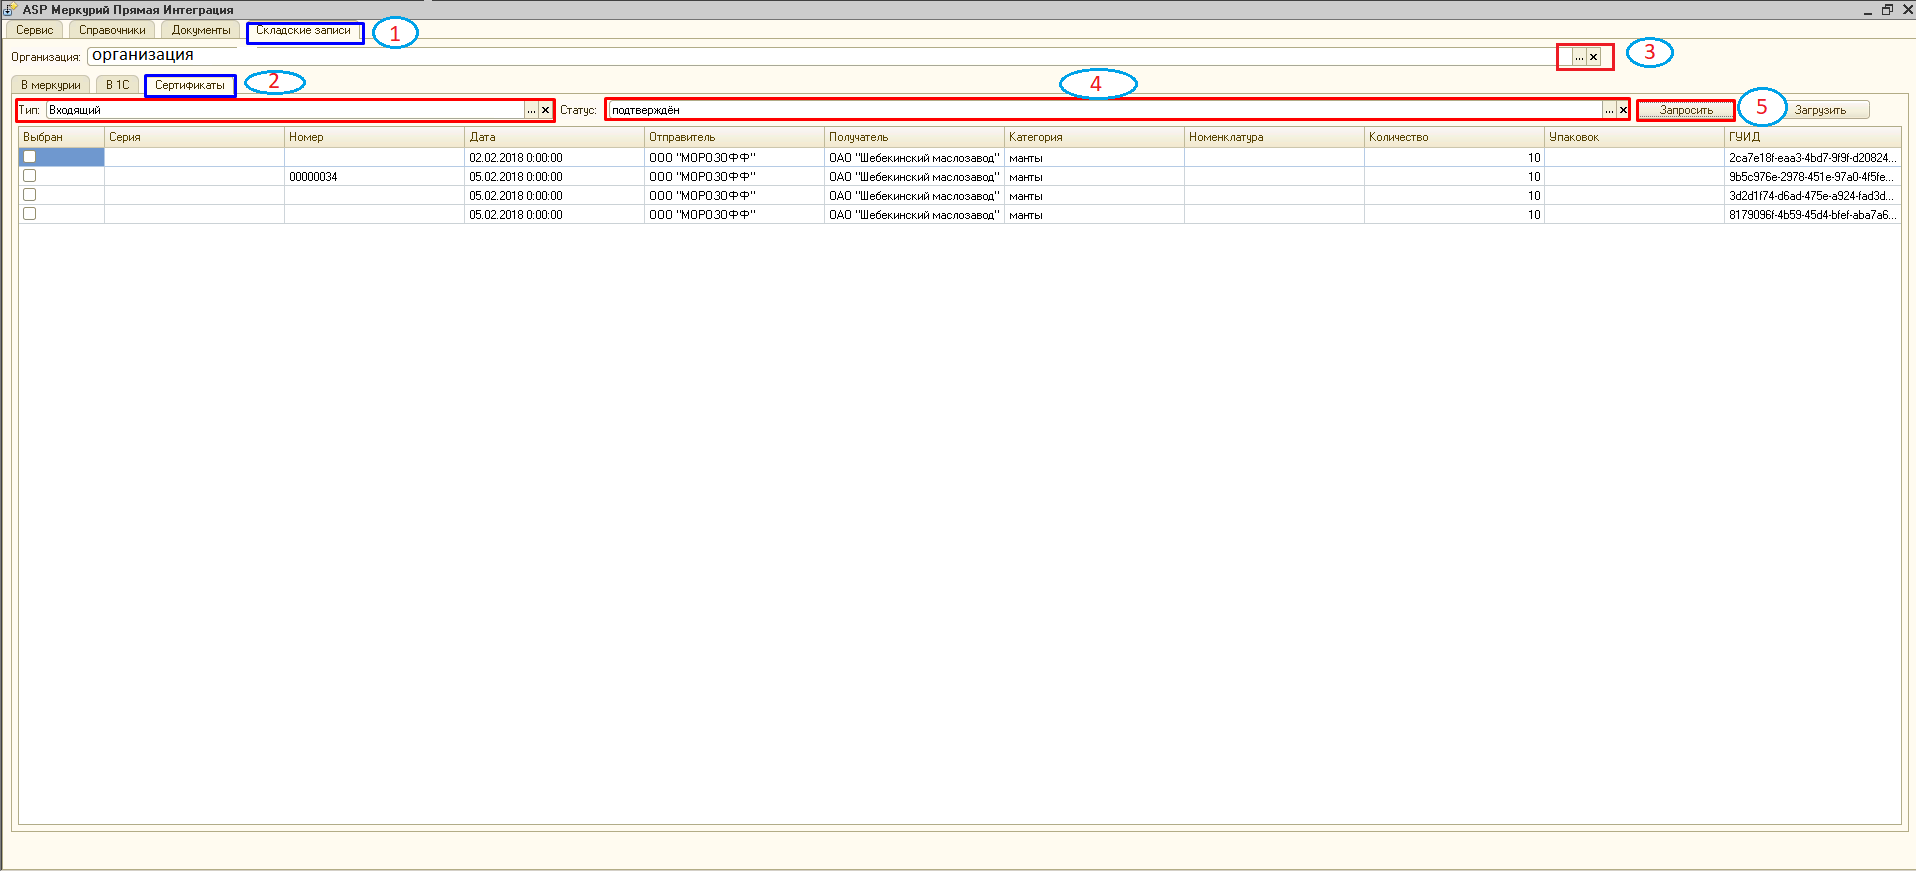The image size is (1916, 871).
Task: Clear the Статус field with X
Action: (x=1623, y=110)
